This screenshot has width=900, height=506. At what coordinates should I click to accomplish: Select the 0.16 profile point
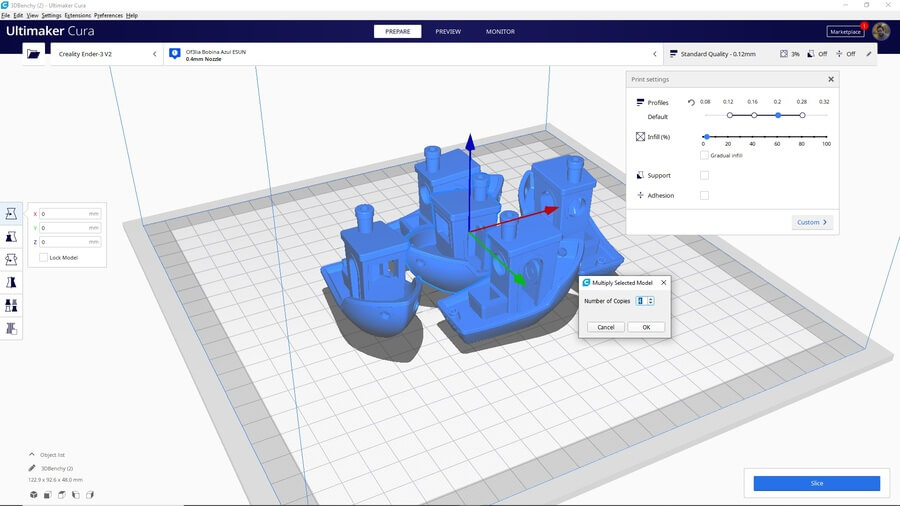pyautogui.click(x=754, y=115)
